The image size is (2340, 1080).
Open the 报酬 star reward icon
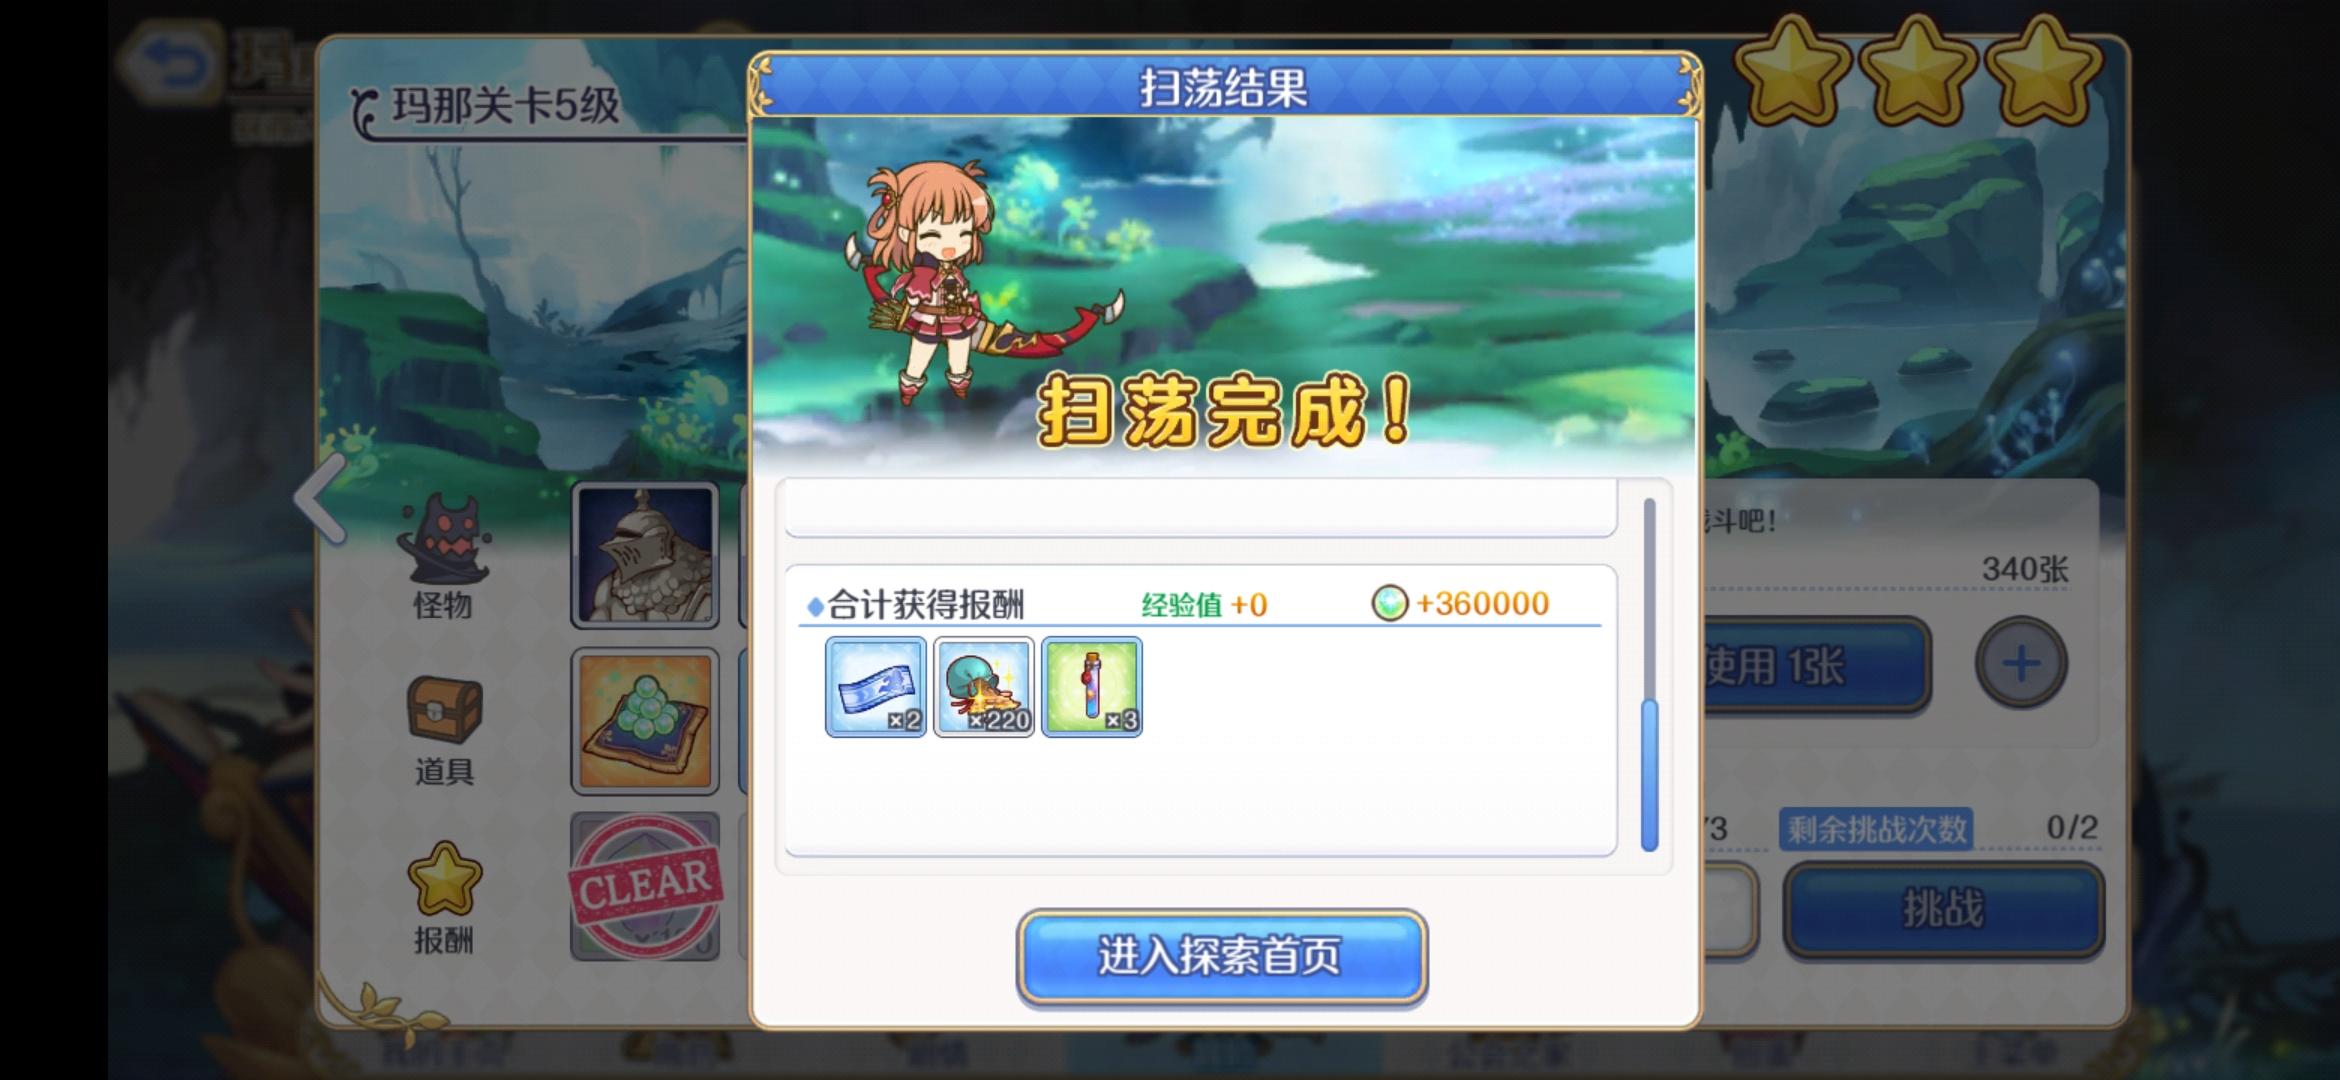coord(444,878)
